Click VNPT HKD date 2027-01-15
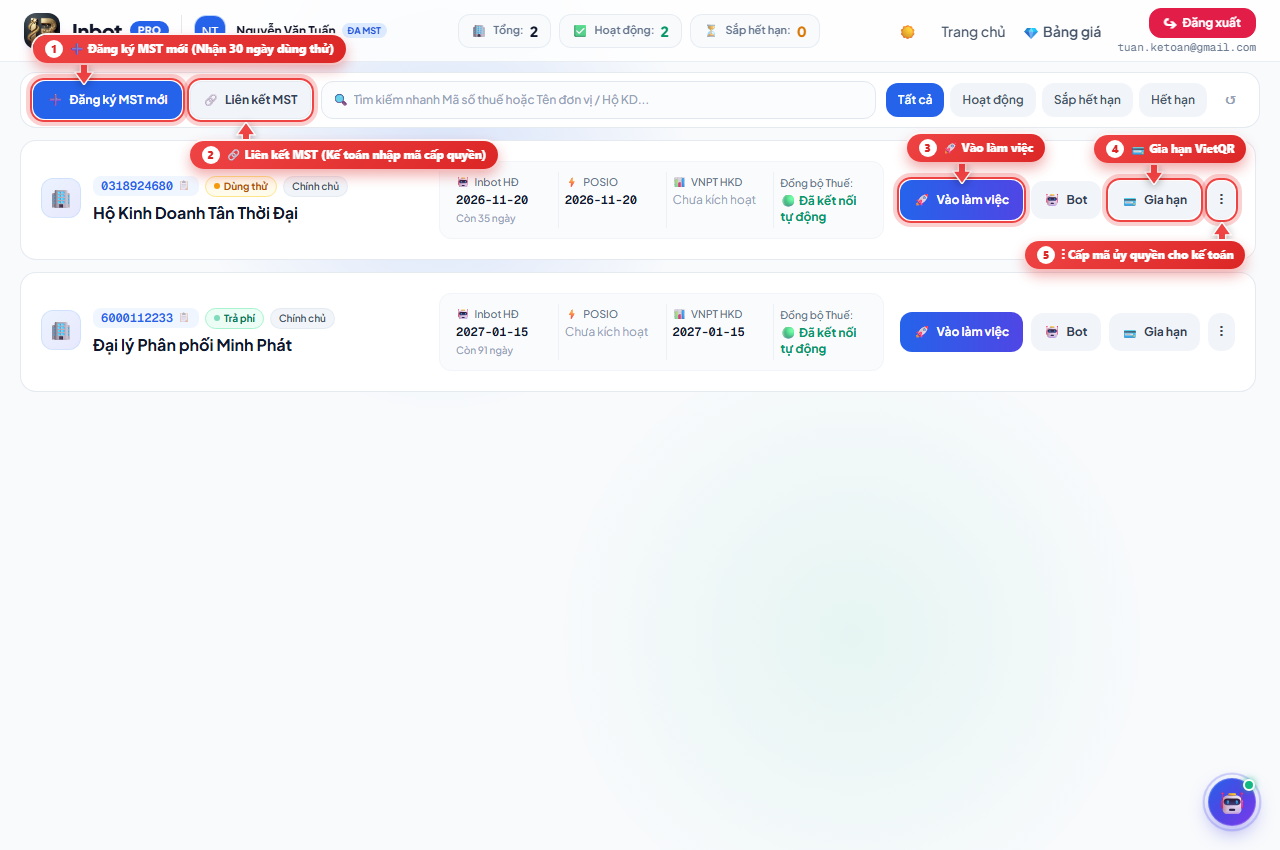 (709, 332)
